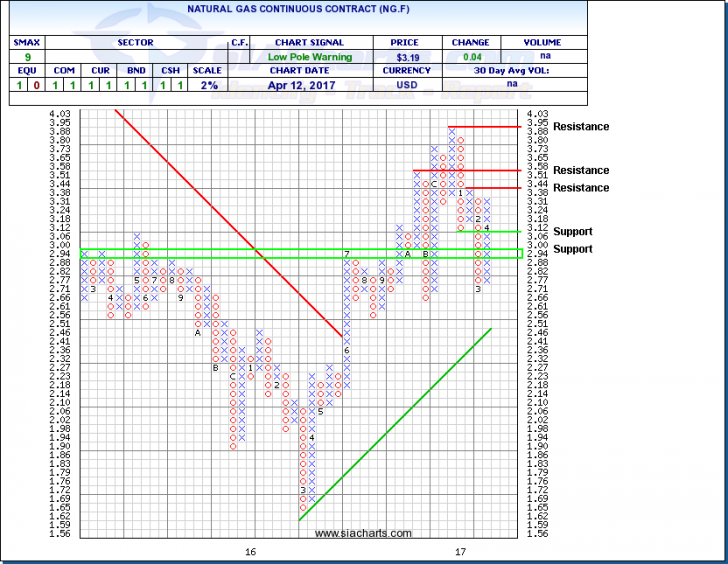The height and width of the screenshot is (564, 728).
Task: Click the chart title Natural Gas Continuous Contract
Action: (x=294, y=9)
